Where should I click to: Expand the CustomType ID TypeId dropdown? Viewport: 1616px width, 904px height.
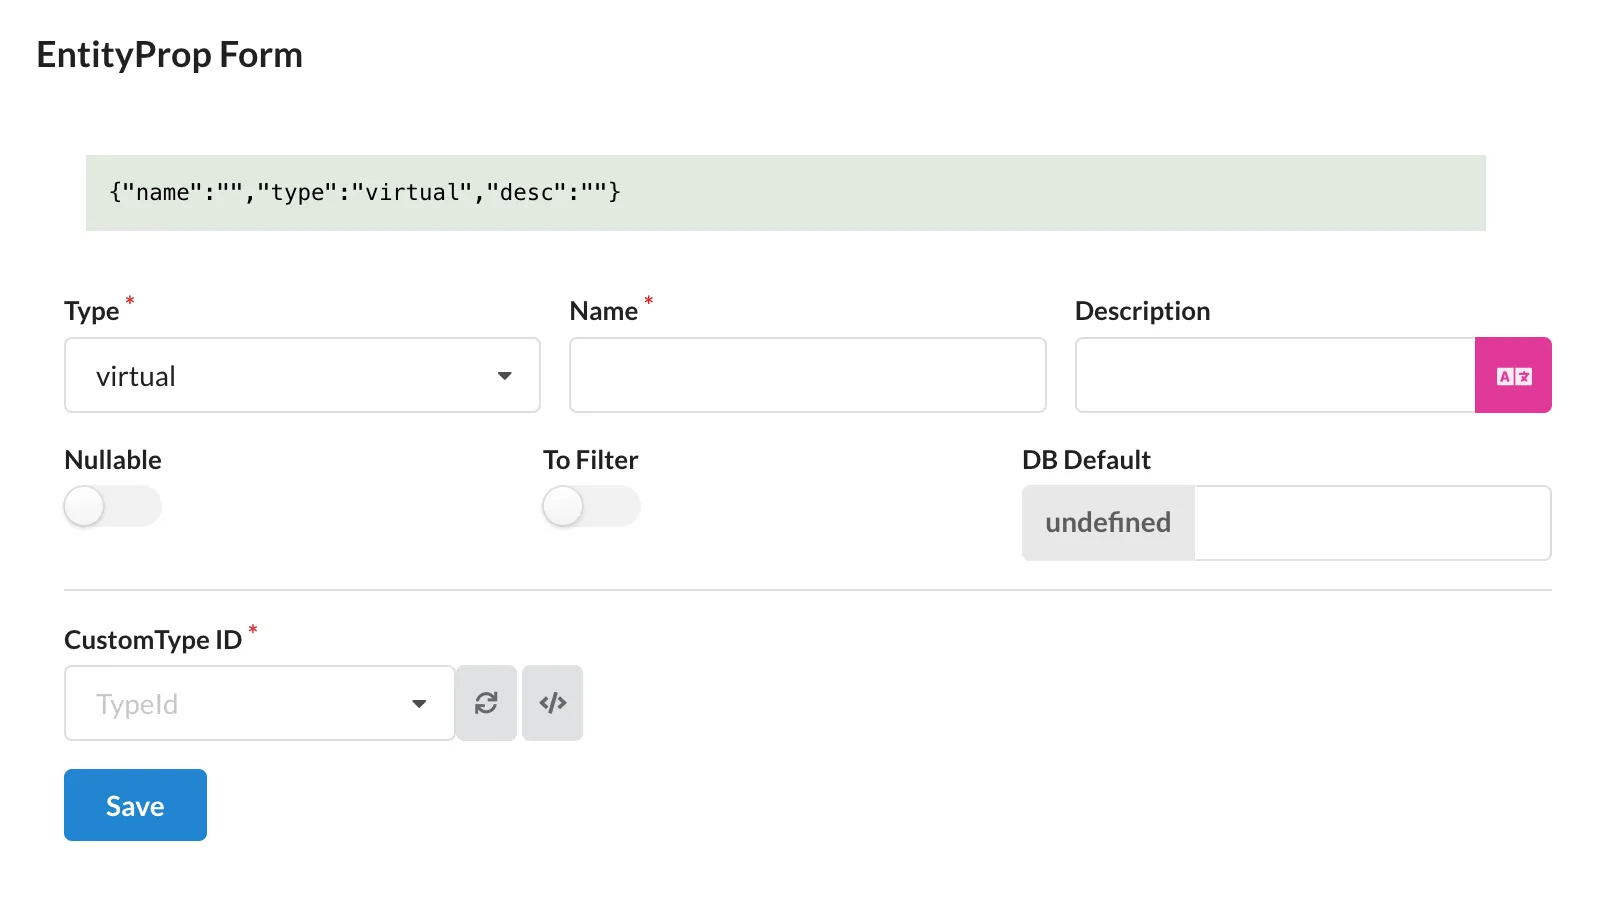tap(240, 704)
